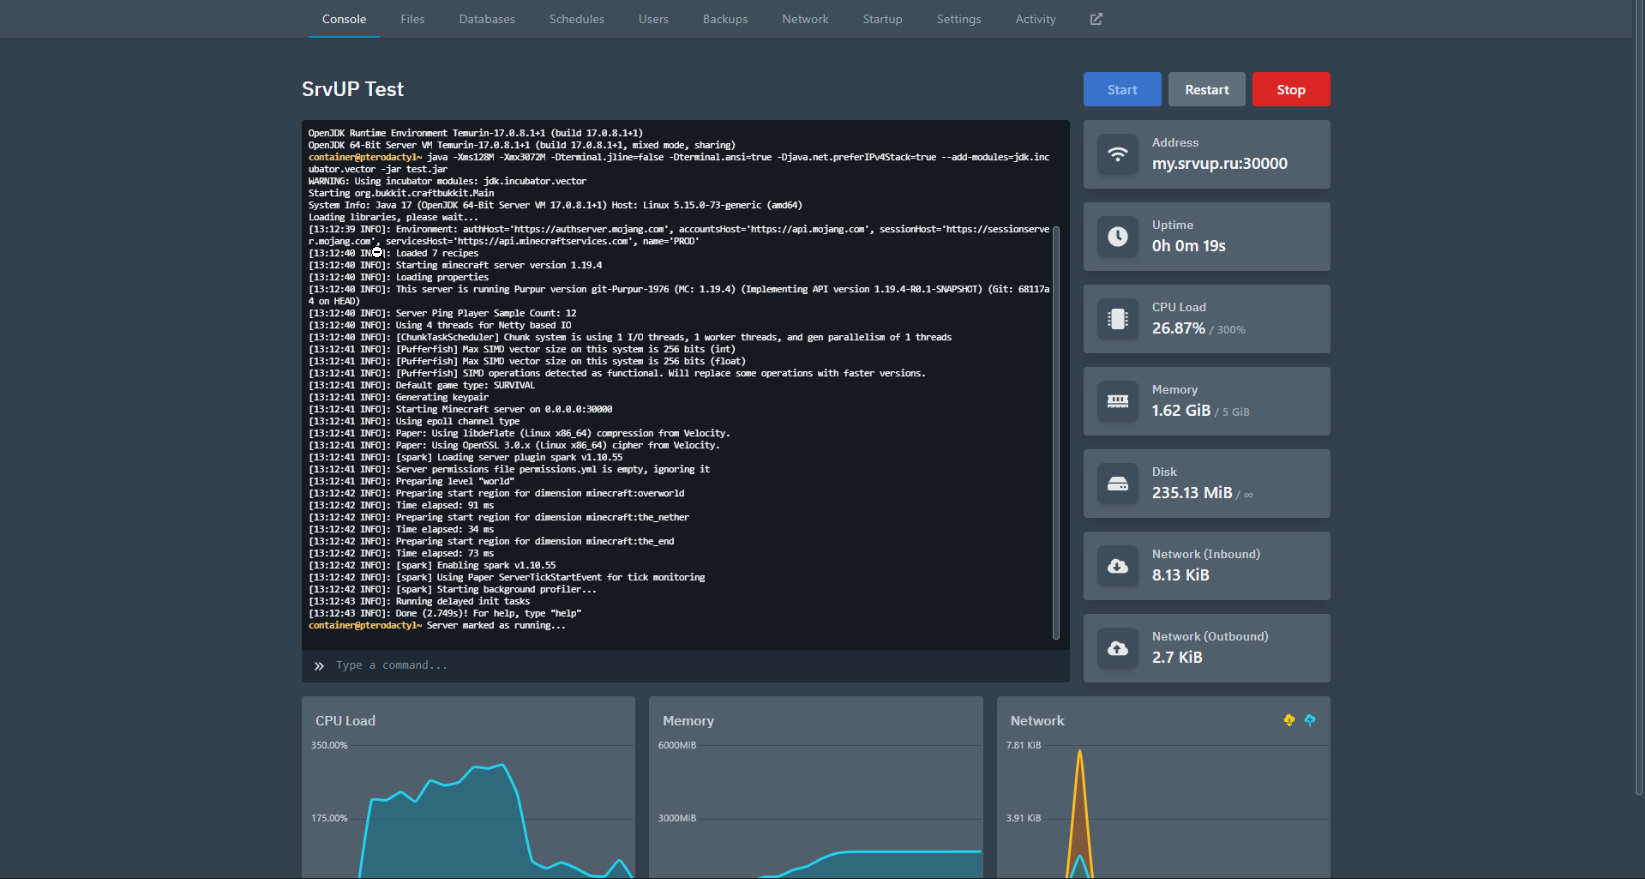Click '[spark] Enabling spark v1.10.55' line
The image size is (1645, 879).
click(x=432, y=565)
